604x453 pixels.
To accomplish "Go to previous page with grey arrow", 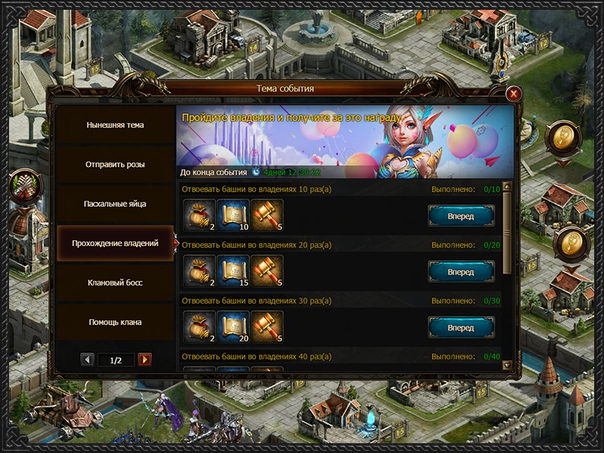I will click(x=87, y=360).
